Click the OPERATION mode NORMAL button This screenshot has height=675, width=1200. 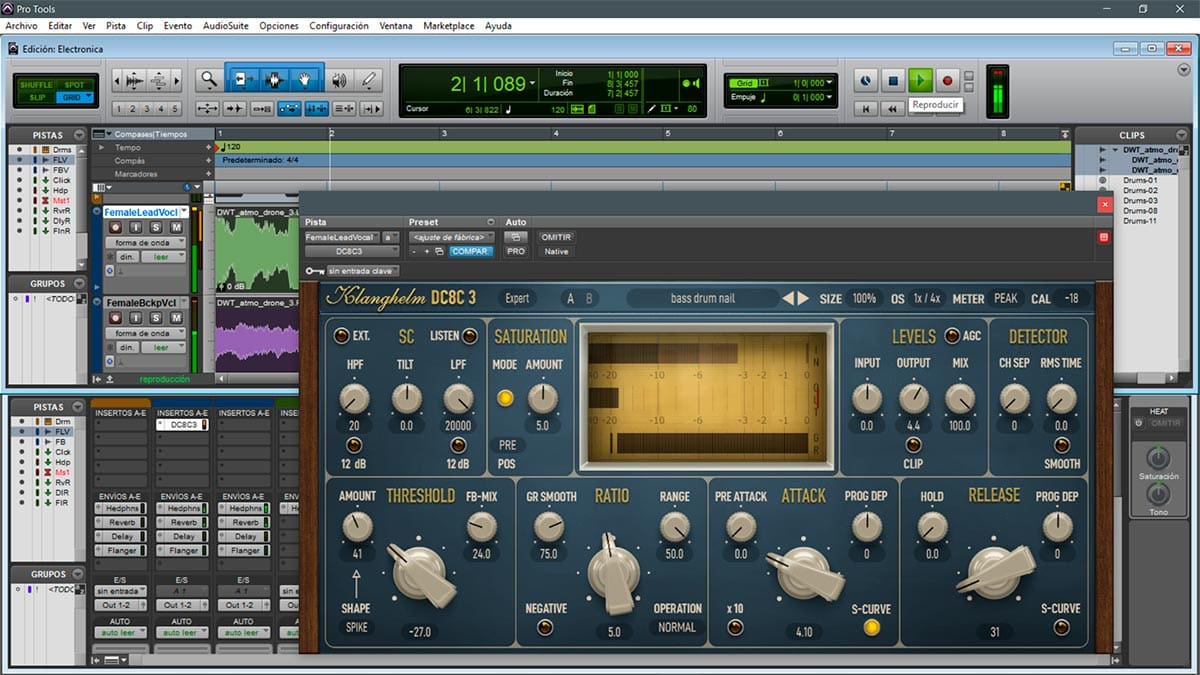[x=677, y=628]
